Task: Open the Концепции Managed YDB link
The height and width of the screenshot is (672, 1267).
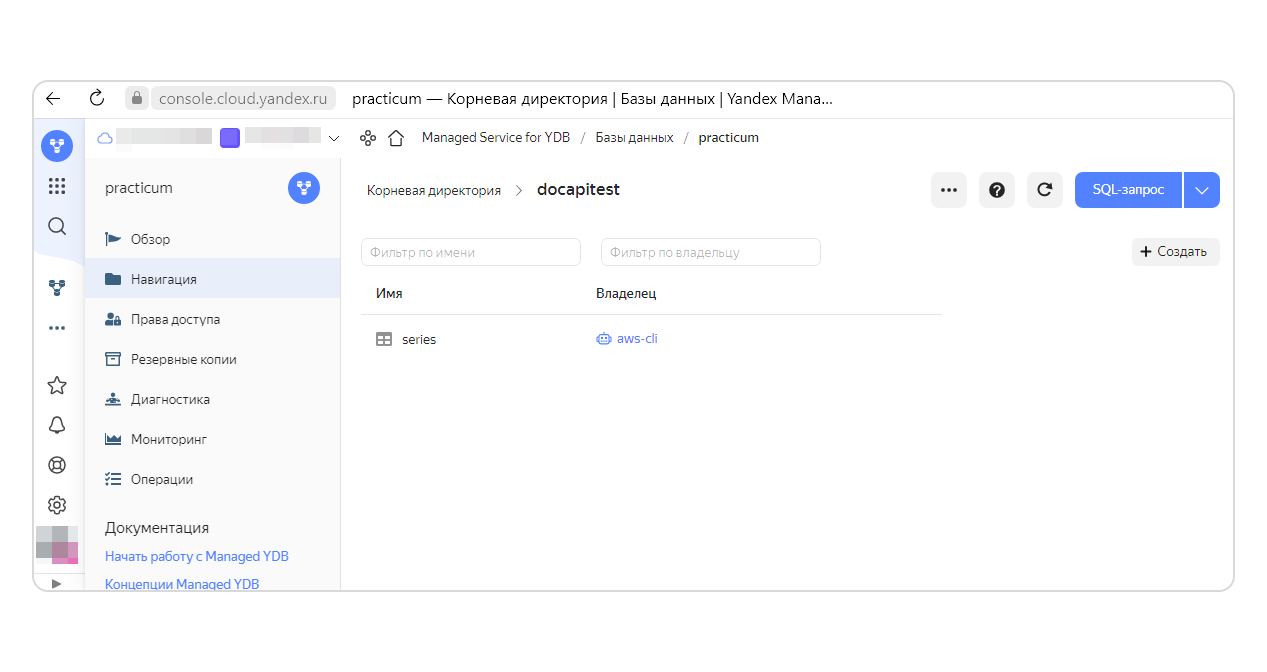Action: pyautogui.click(x=182, y=583)
